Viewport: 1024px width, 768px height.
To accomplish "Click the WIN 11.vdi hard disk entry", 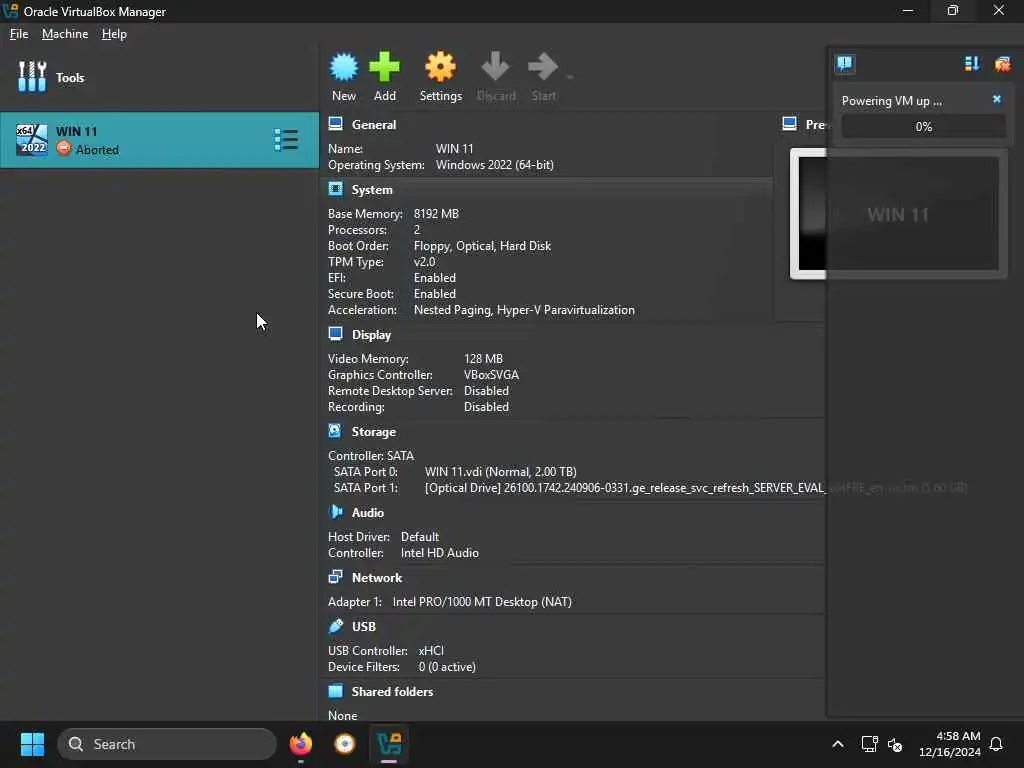I will (x=500, y=472).
